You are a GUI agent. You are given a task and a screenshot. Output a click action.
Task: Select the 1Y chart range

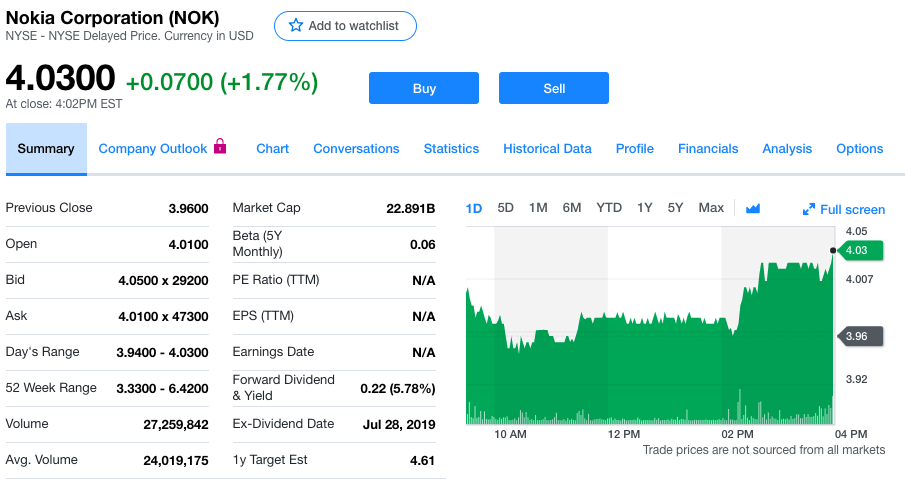(645, 208)
